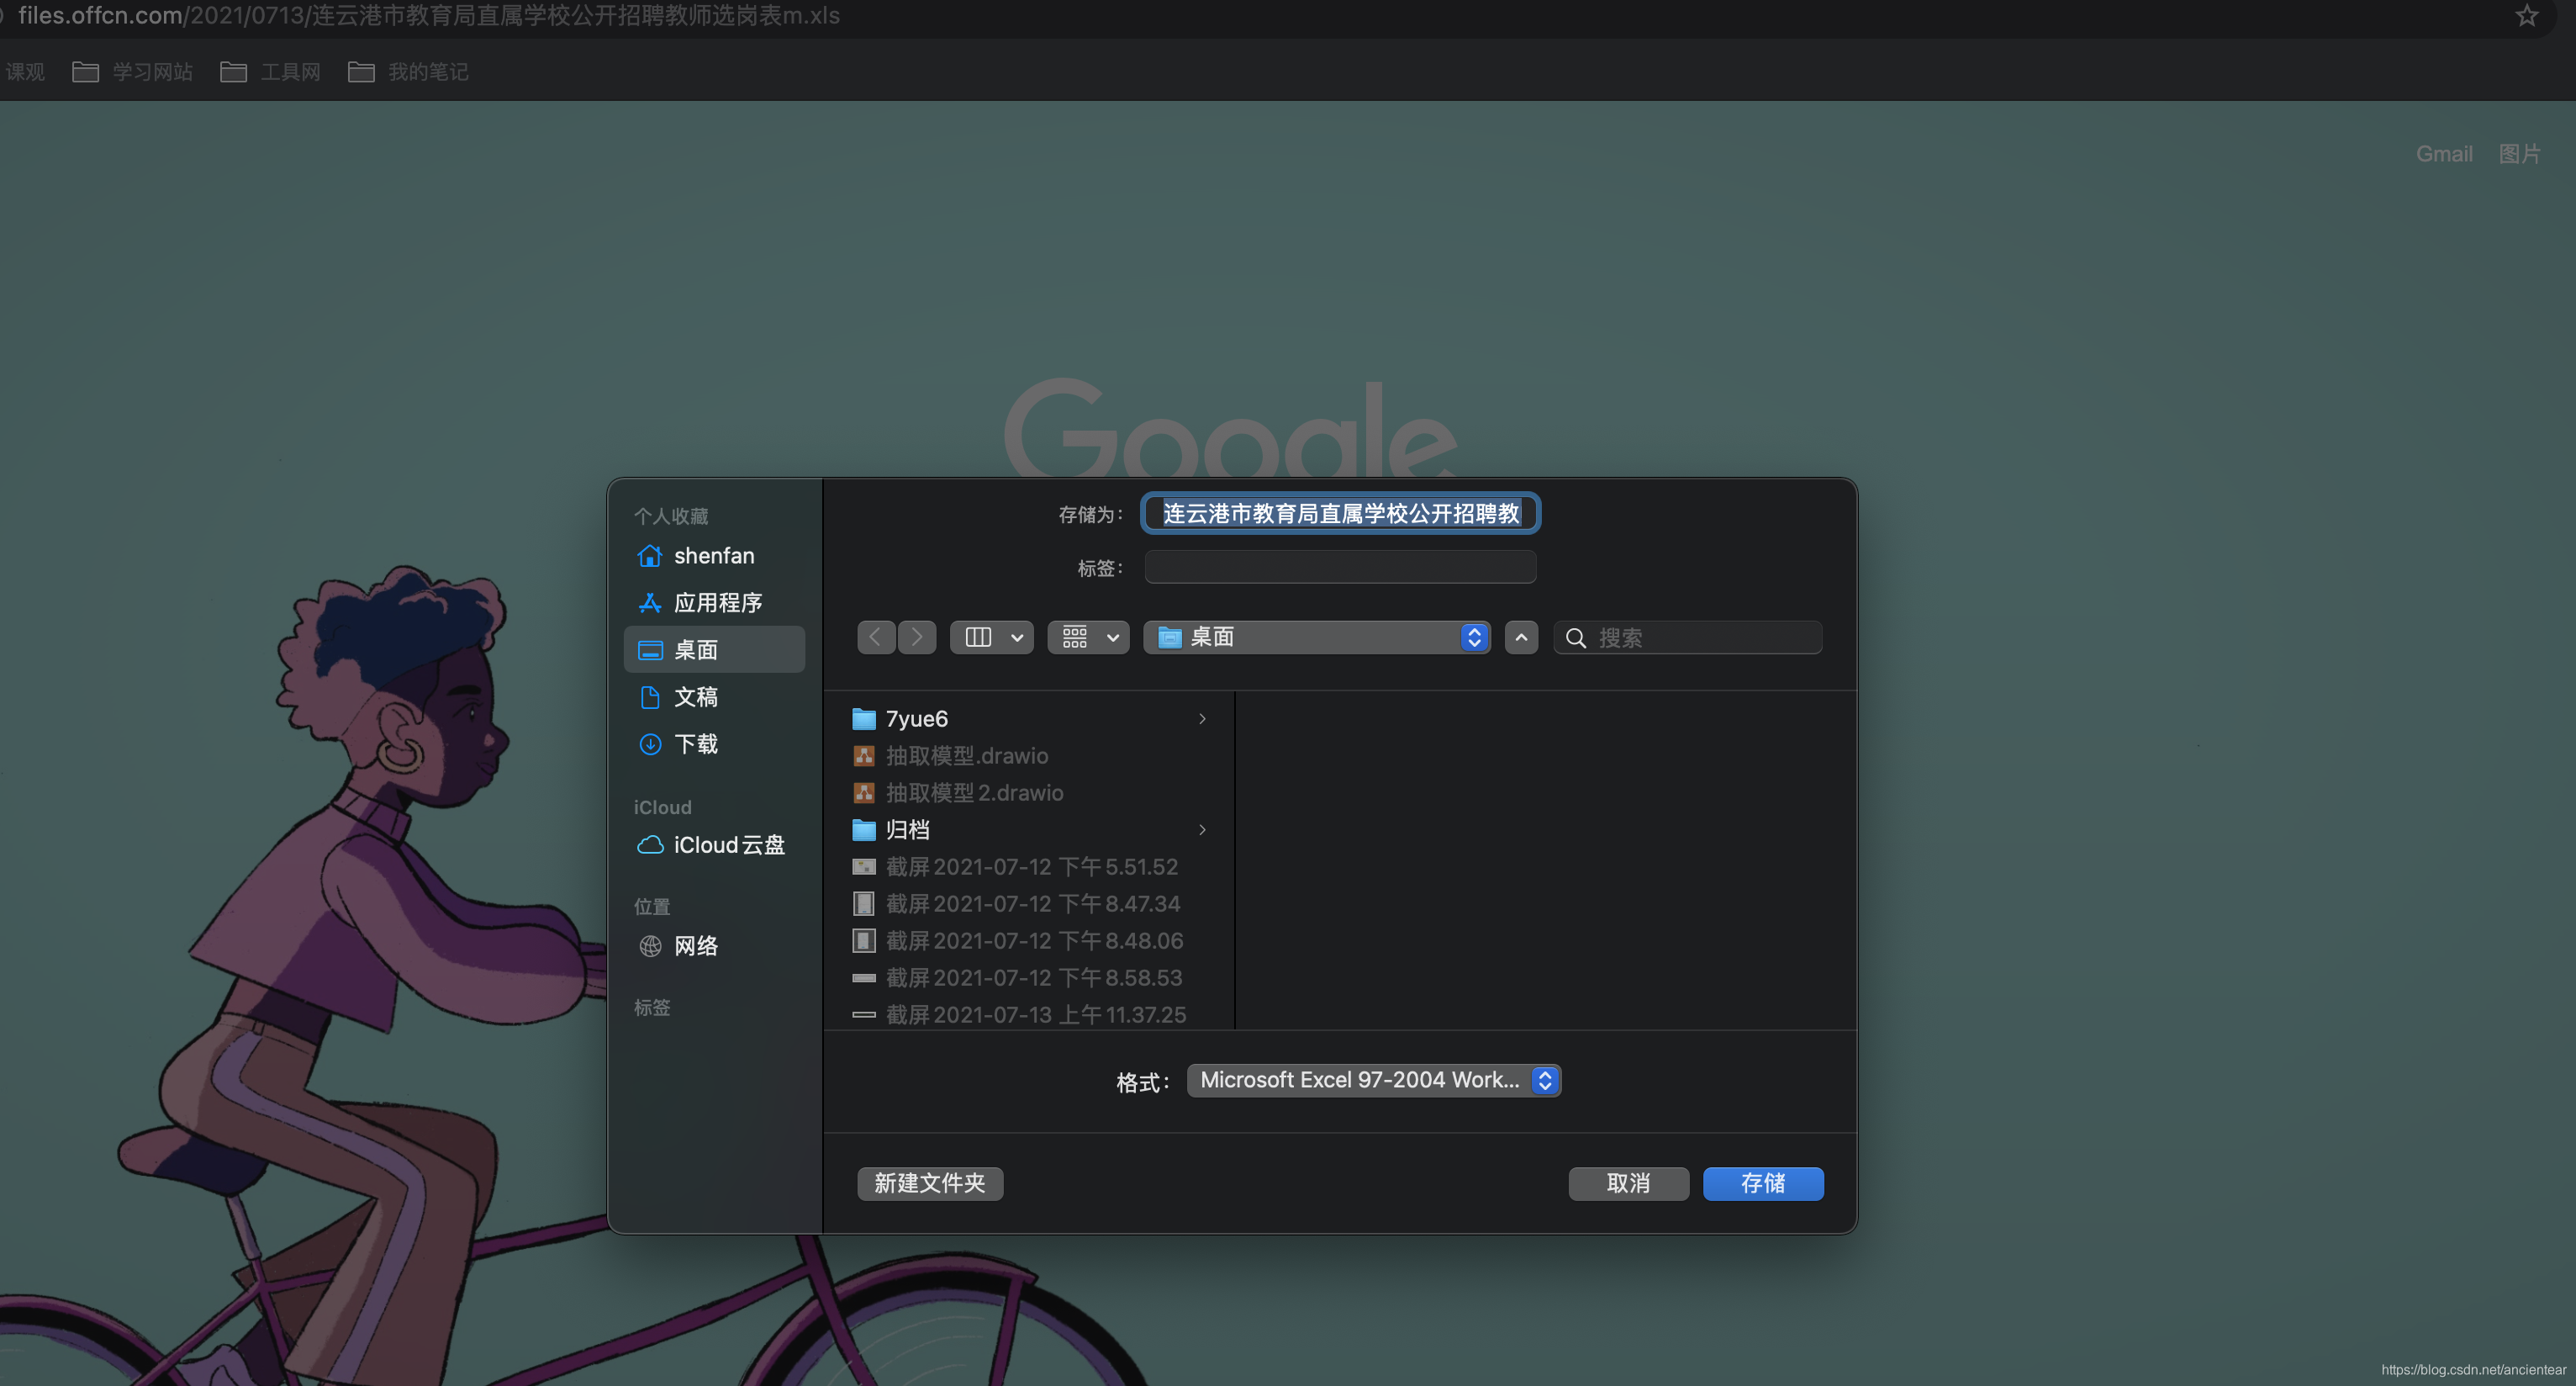Select 文稿 in the sidebar

coord(696,697)
